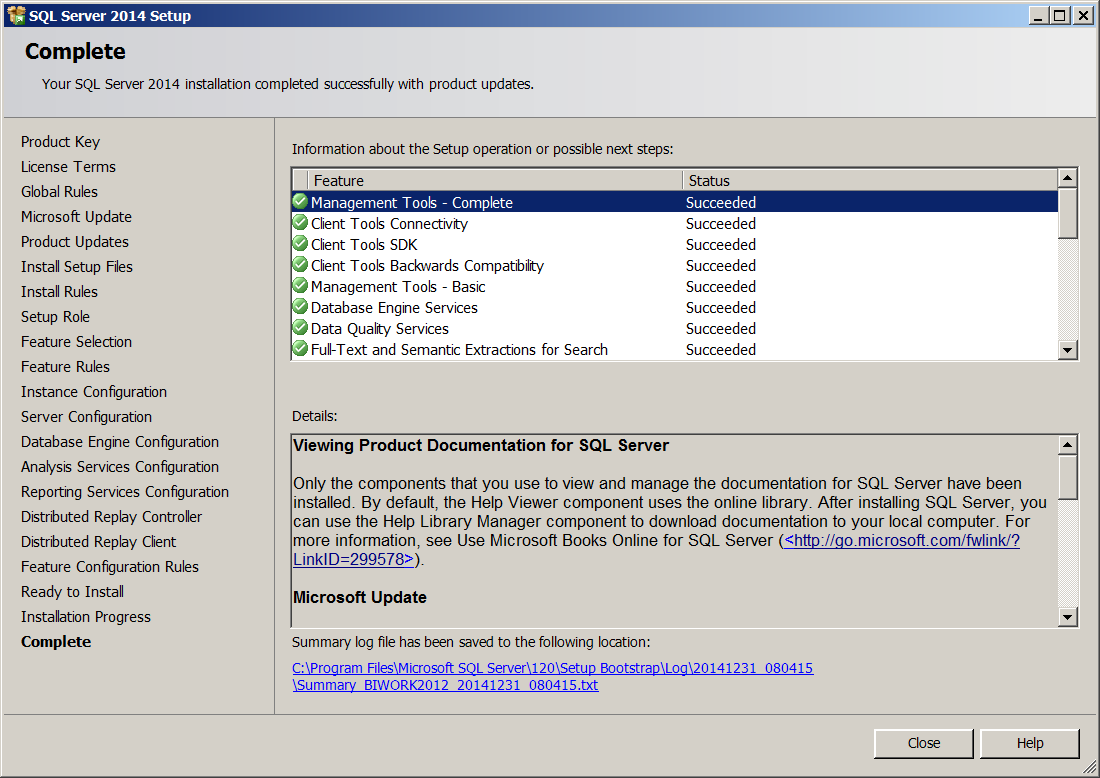Click the Status column header
1100x778 pixels.
pos(870,180)
